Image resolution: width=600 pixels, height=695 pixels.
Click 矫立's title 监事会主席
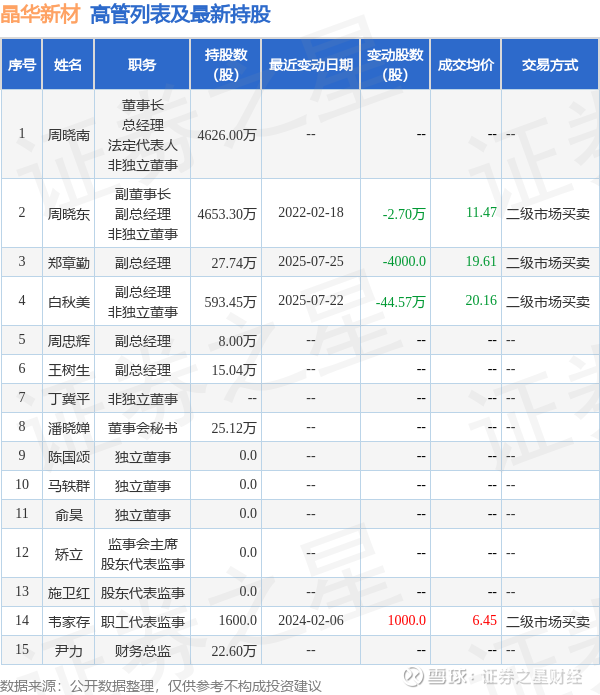click(x=143, y=544)
